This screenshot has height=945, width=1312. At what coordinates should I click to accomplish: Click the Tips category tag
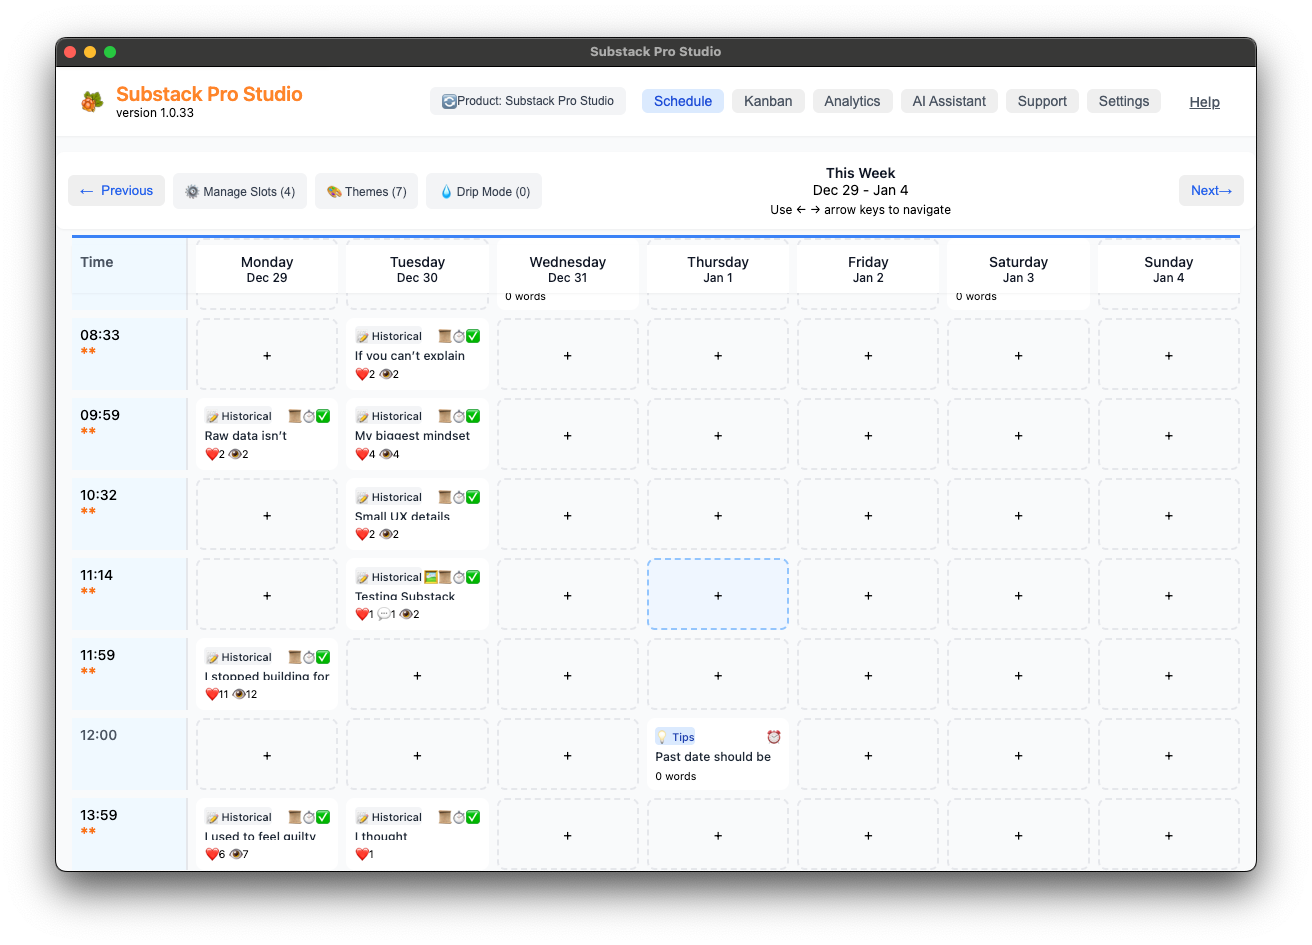coord(675,737)
